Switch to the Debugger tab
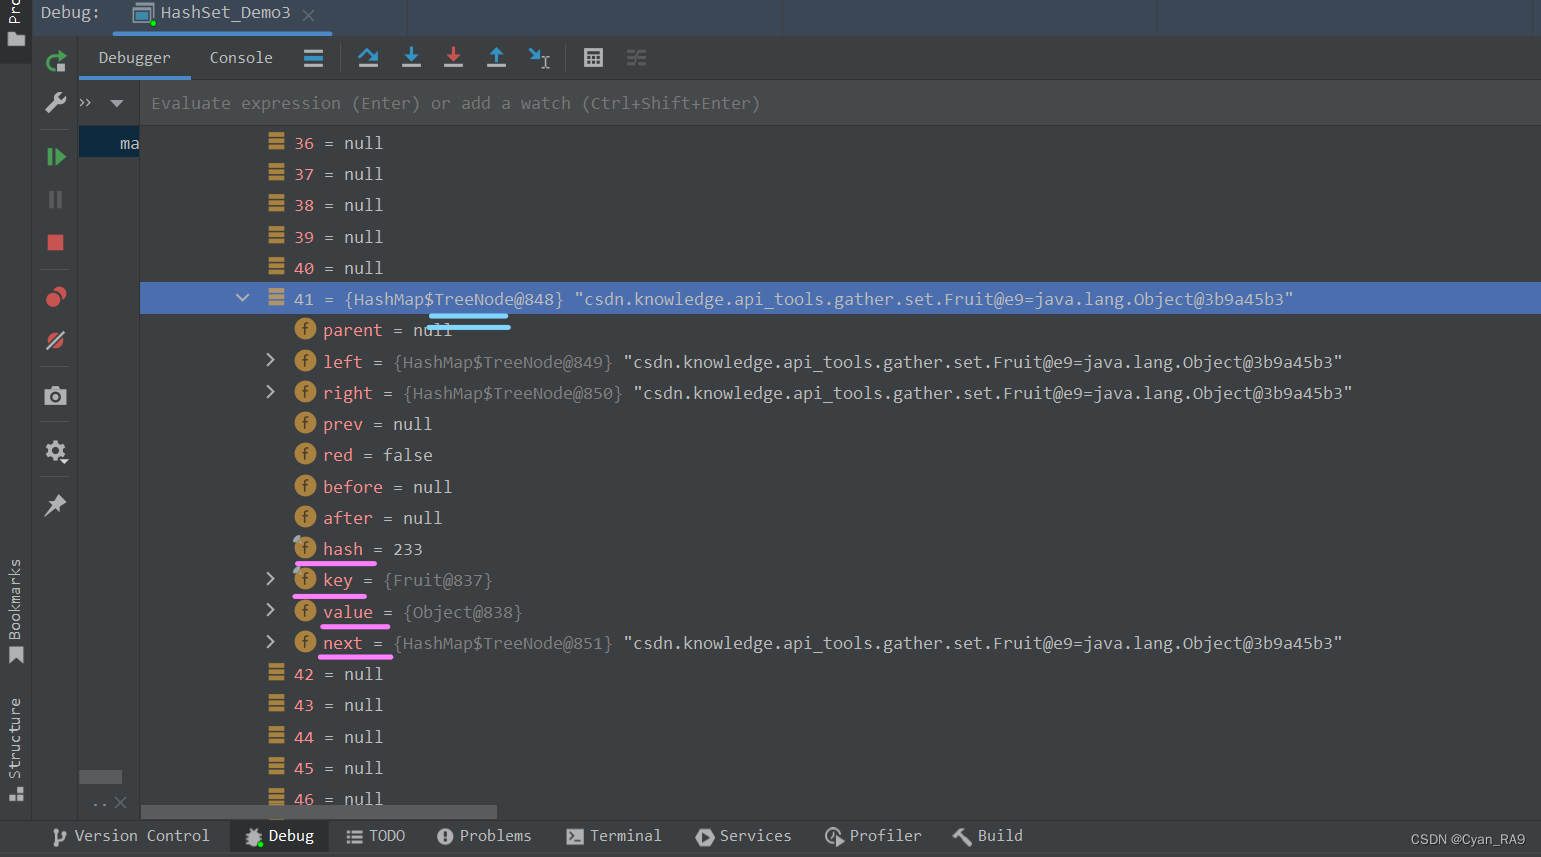This screenshot has height=857, width=1541. coord(134,58)
